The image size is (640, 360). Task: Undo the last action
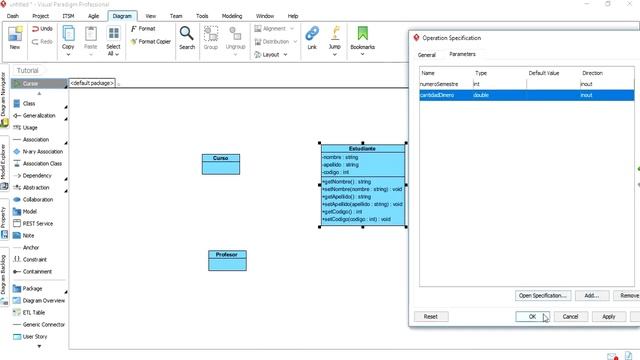click(42, 29)
